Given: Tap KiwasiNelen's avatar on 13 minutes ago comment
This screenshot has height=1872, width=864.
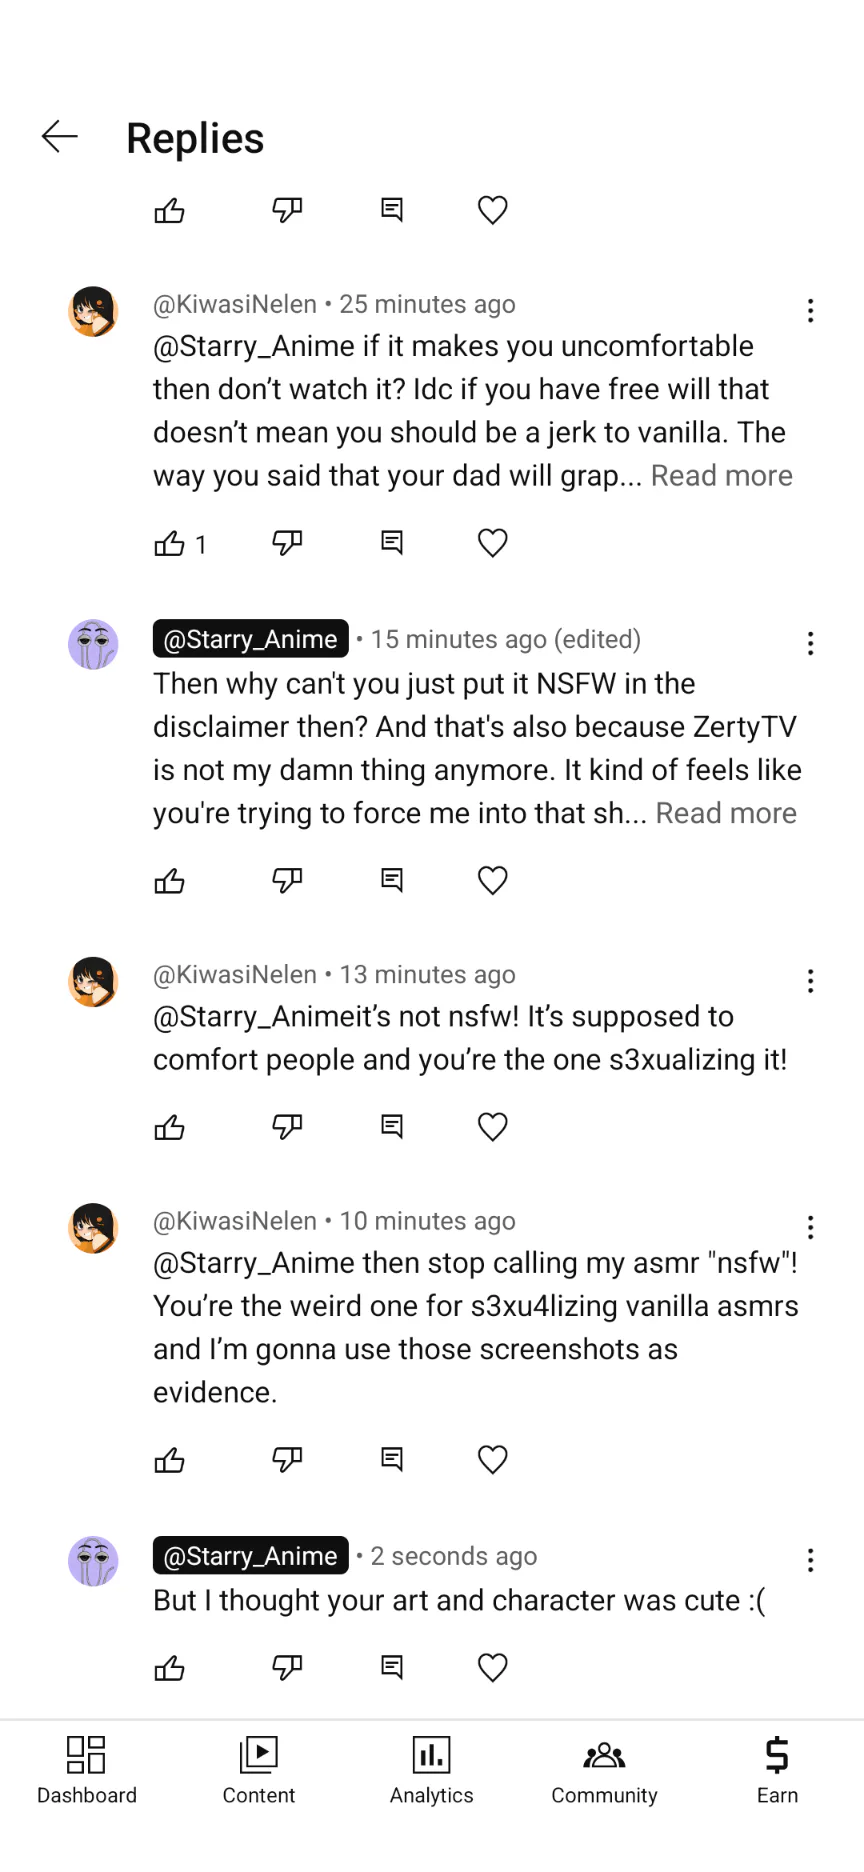Looking at the screenshot, I should pyautogui.click(x=93, y=982).
